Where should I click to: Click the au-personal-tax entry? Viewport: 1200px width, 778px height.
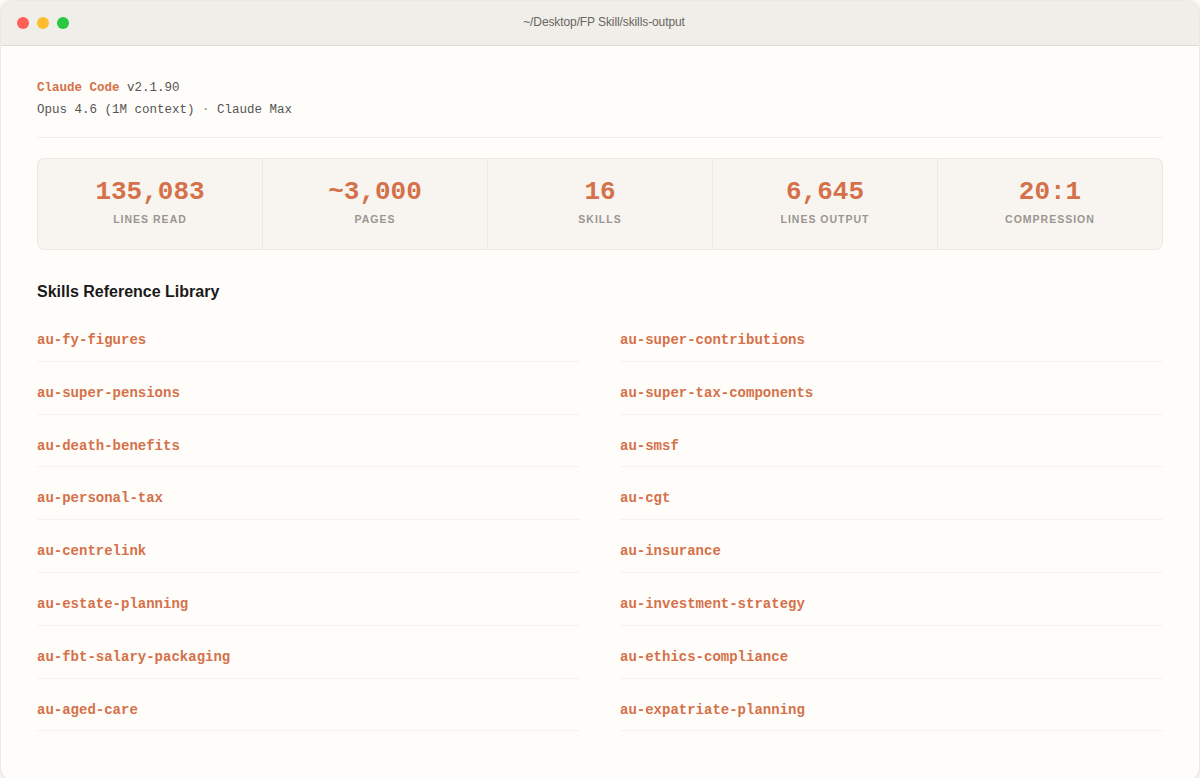[100, 498]
